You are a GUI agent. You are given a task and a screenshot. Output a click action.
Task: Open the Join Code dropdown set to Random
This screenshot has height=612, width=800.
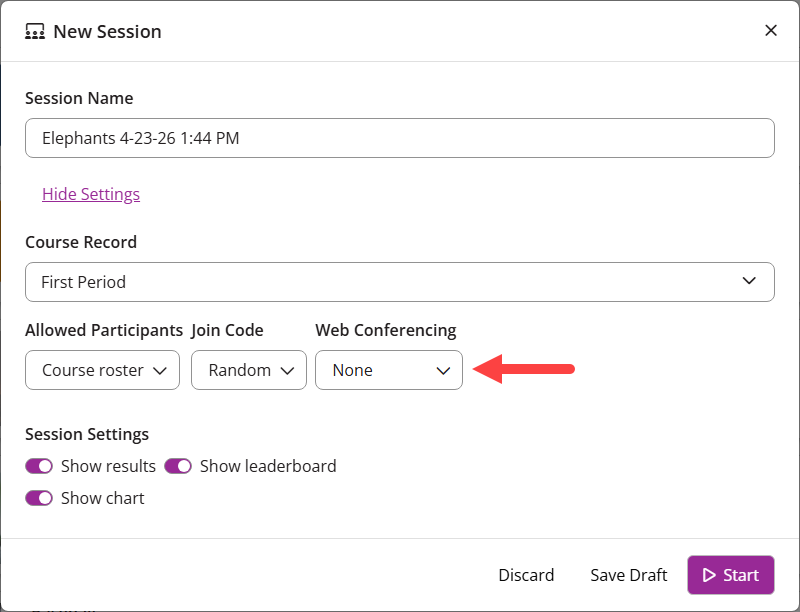[x=248, y=370]
